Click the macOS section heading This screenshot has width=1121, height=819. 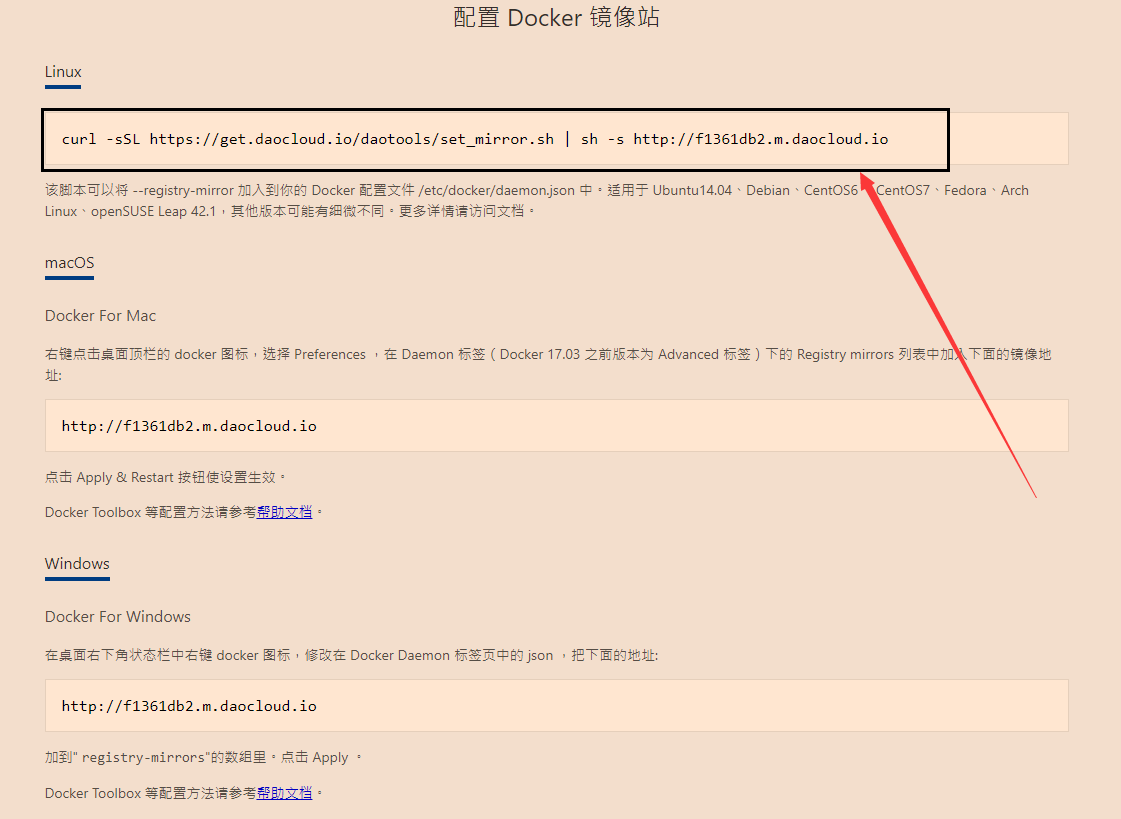pos(69,263)
